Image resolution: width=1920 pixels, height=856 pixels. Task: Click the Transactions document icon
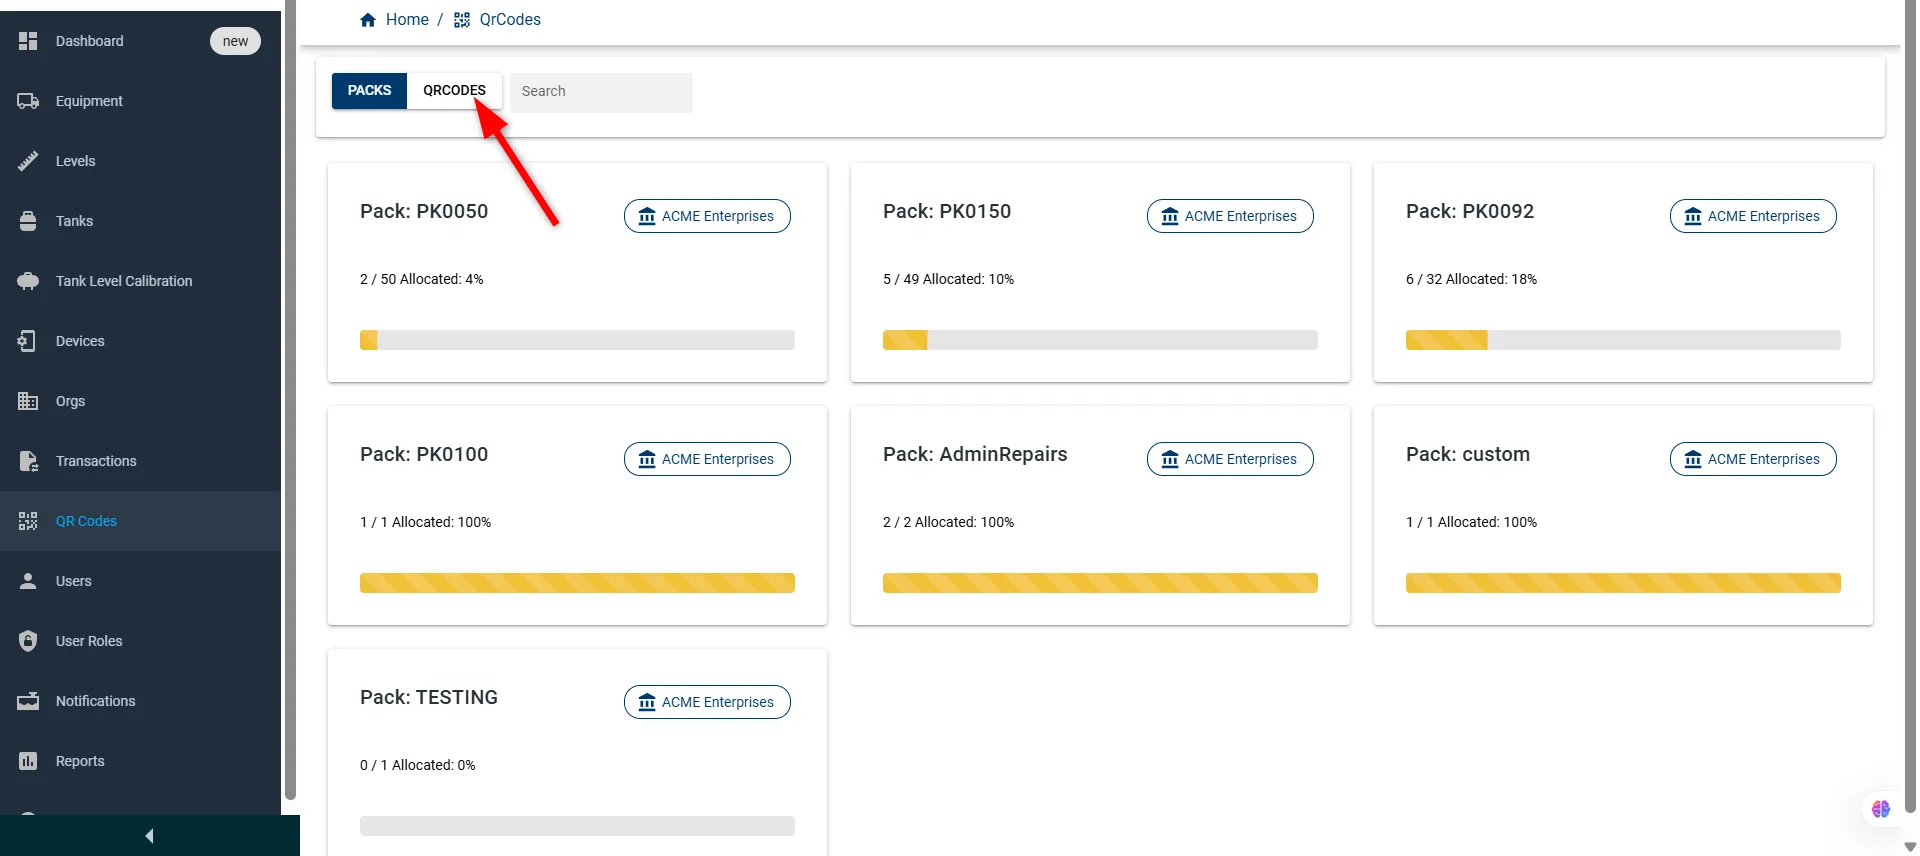(28, 461)
